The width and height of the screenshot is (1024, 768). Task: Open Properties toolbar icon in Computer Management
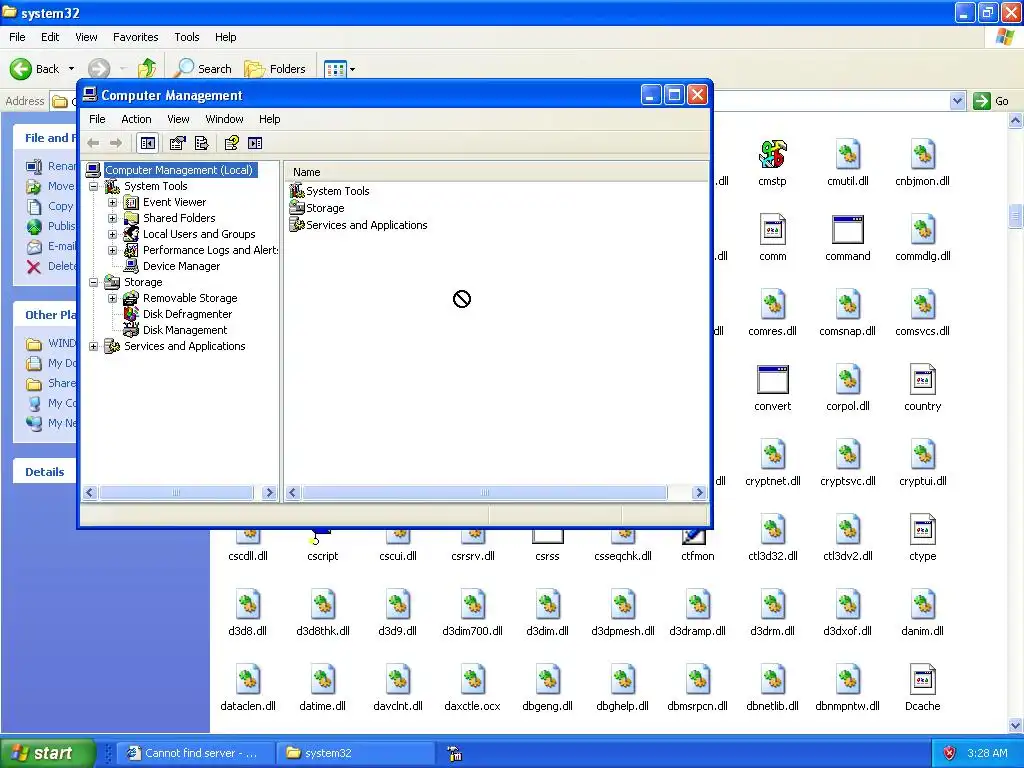tap(177, 143)
